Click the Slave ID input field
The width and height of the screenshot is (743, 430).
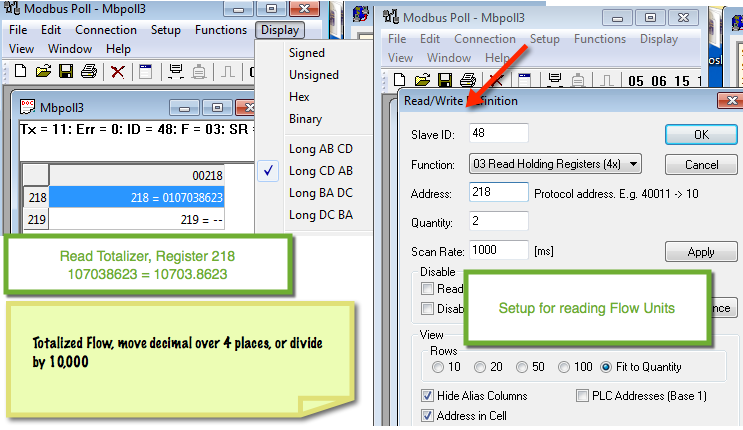[498, 133]
